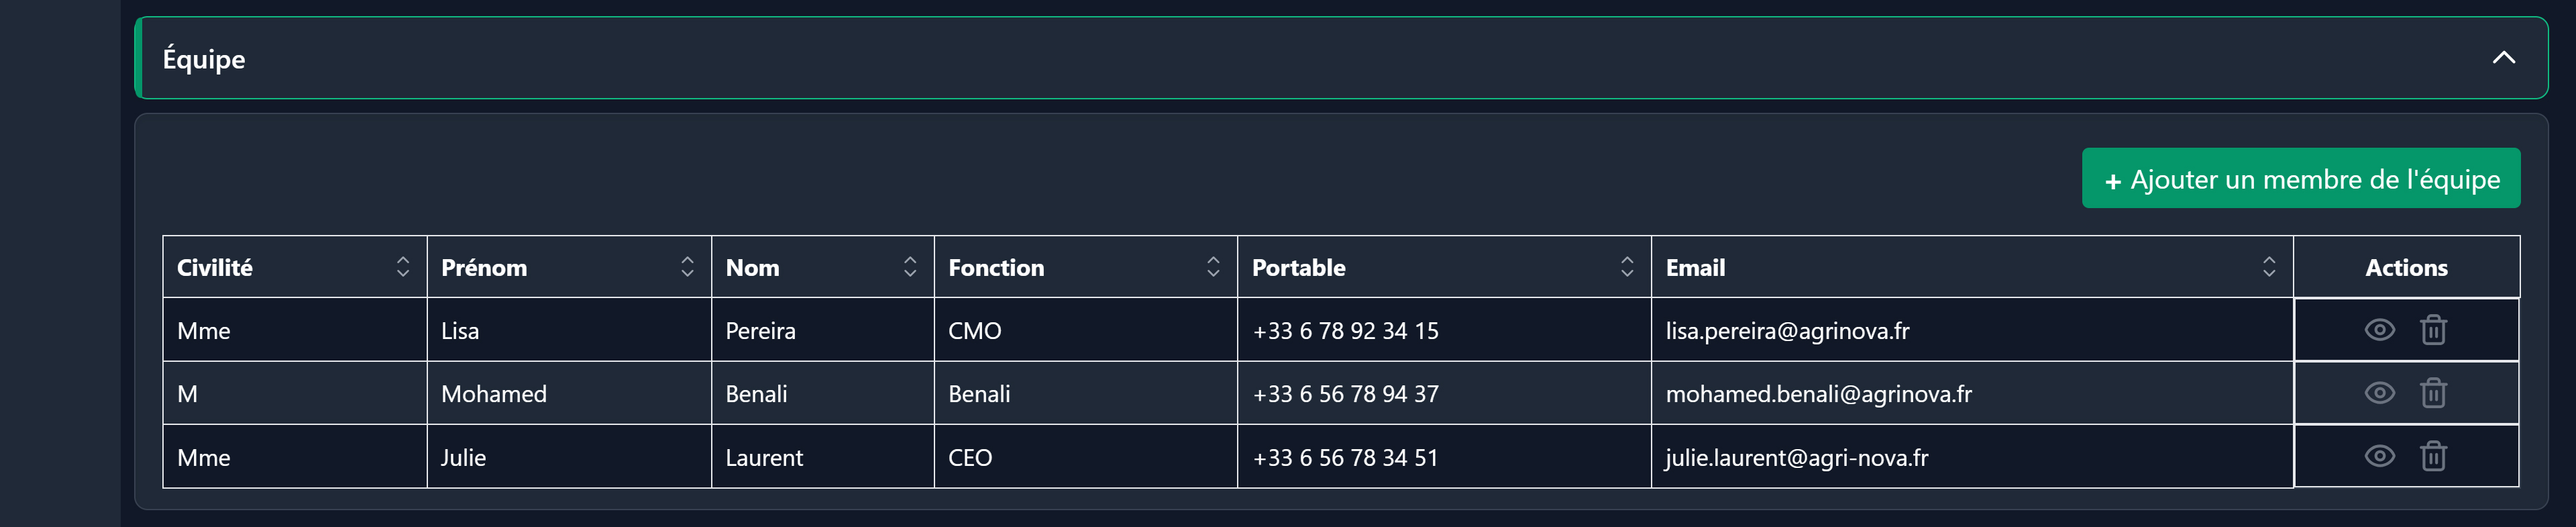Screen dimensions: 2576x527
Task: View Lisa Pereira's details via eye icon
Action: (2379, 330)
